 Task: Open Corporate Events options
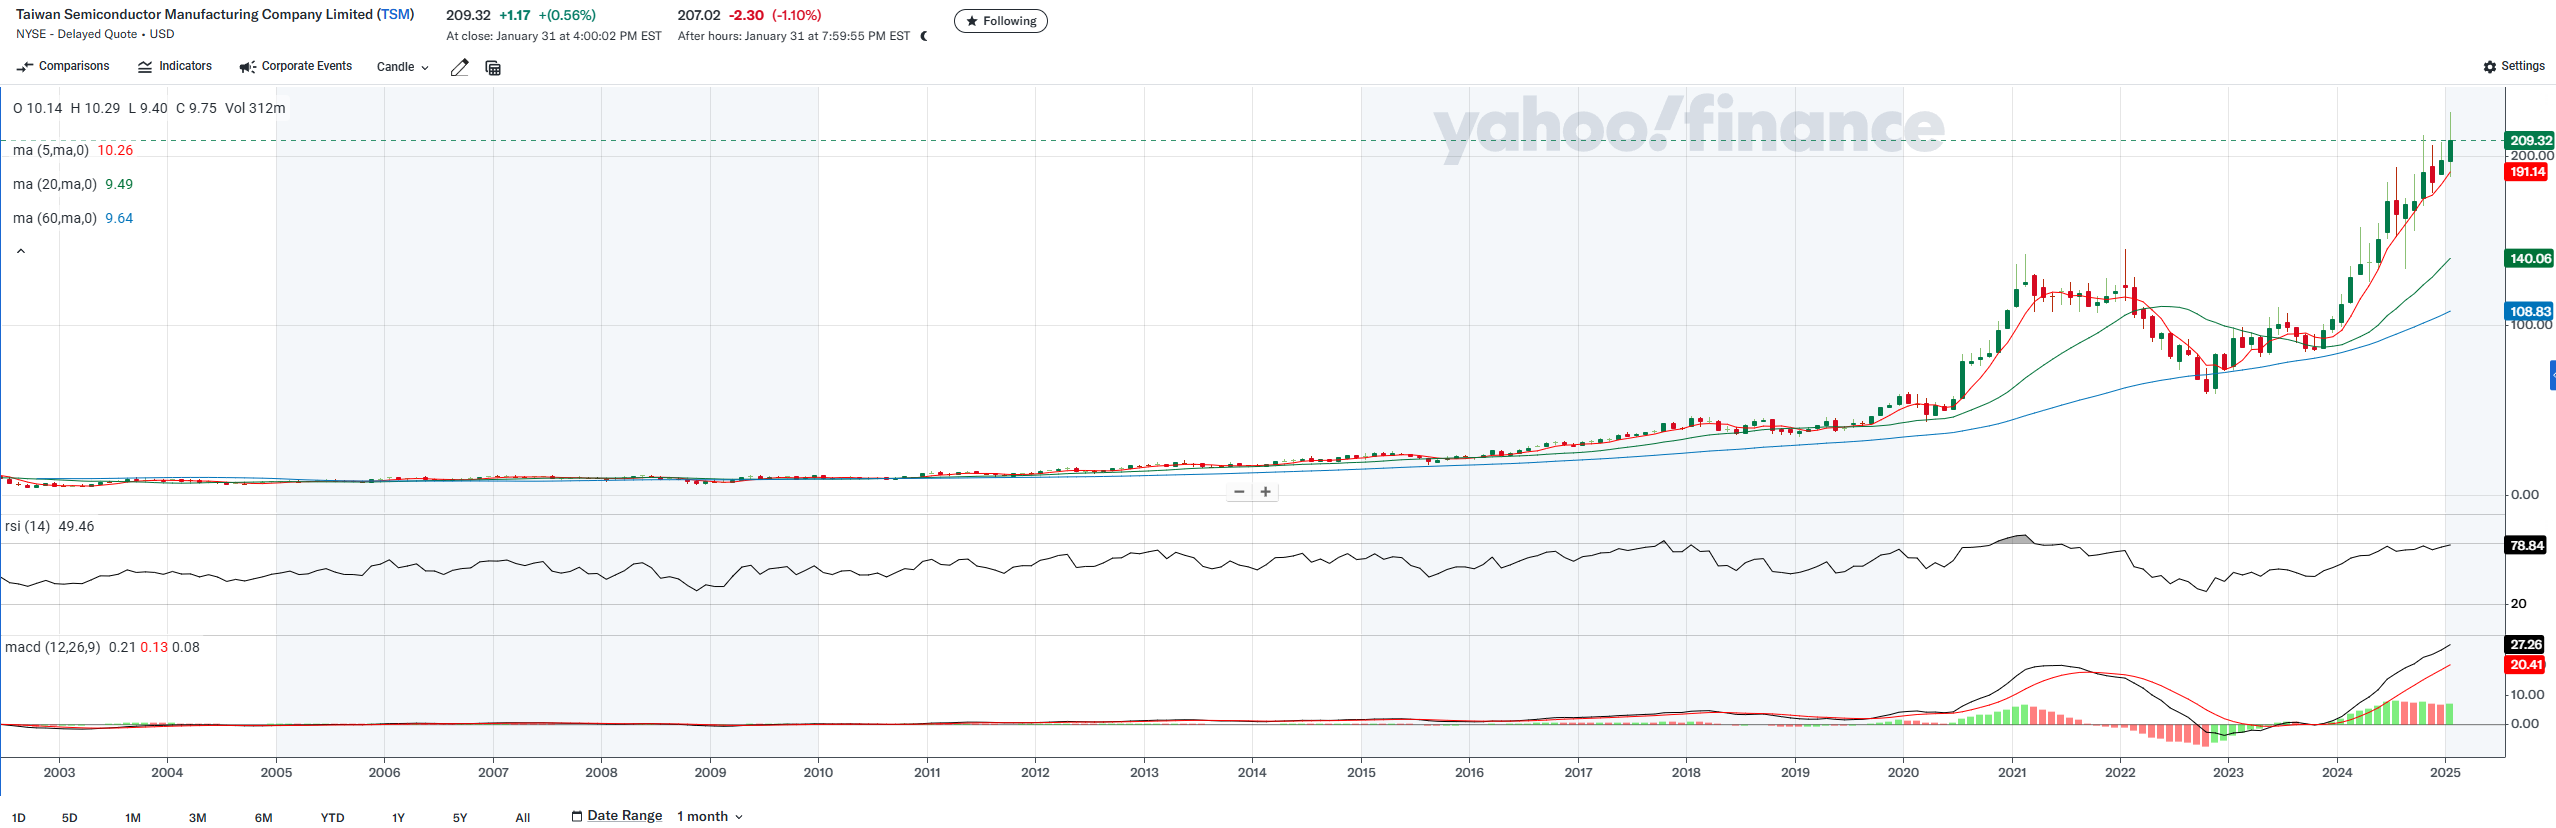coord(296,66)
